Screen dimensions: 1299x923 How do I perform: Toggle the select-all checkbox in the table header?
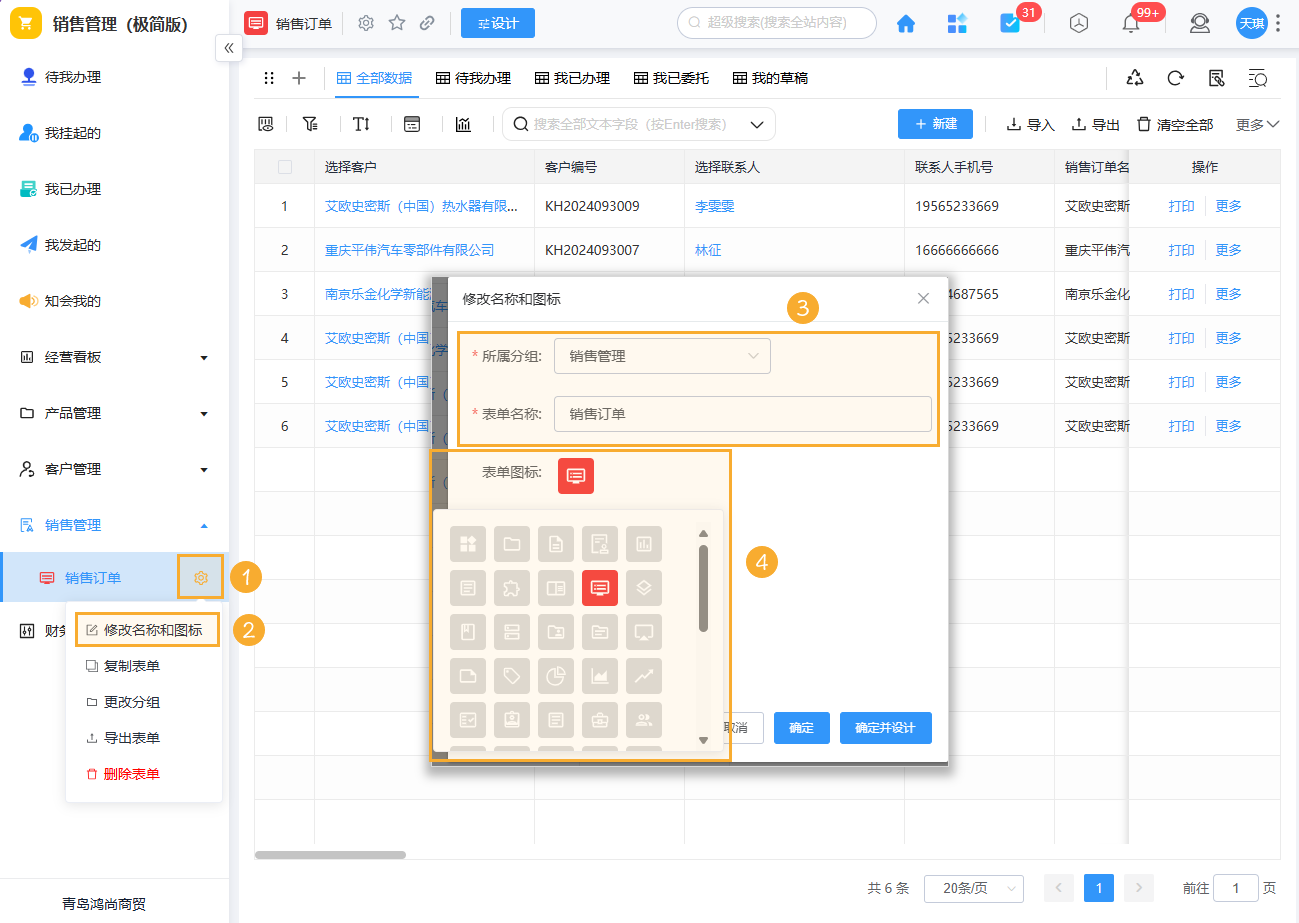pyautogui.click(x=284, y=166)
